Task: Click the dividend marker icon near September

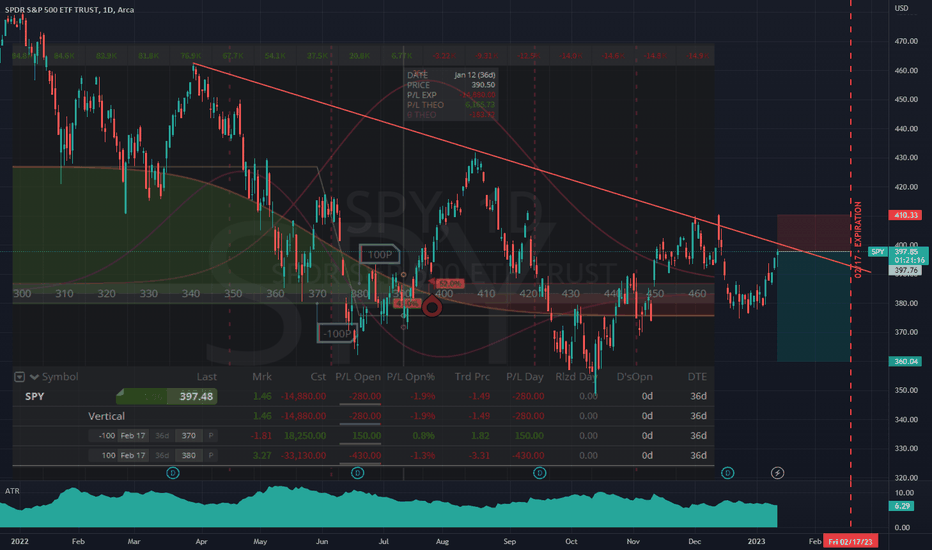Action: [x=540, y=473]
